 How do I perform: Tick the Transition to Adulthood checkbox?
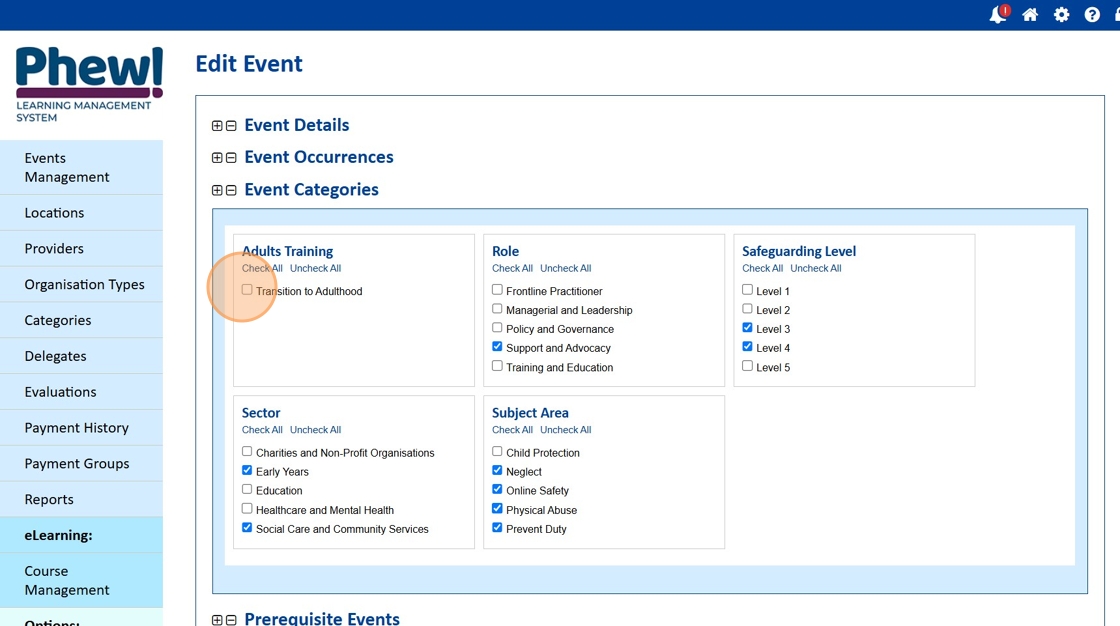tap(247, 290)
